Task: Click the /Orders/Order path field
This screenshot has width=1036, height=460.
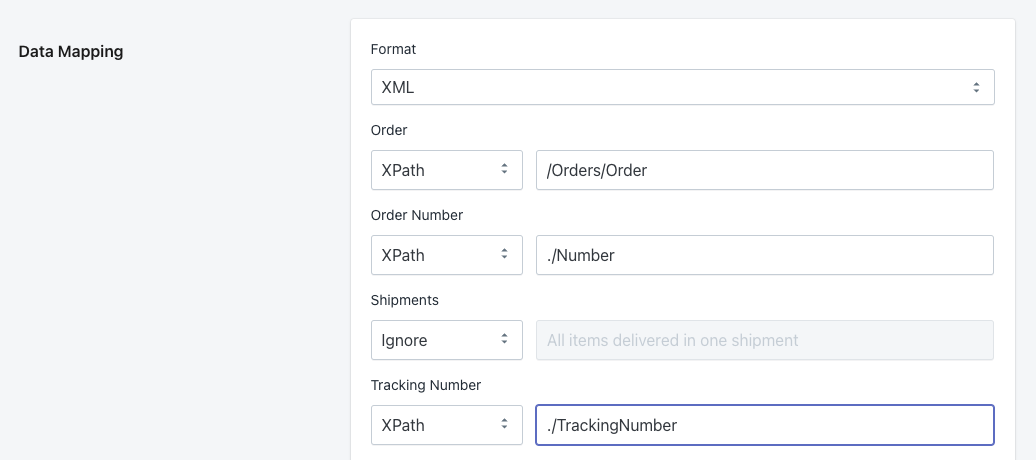Action: tap(764, 170)
